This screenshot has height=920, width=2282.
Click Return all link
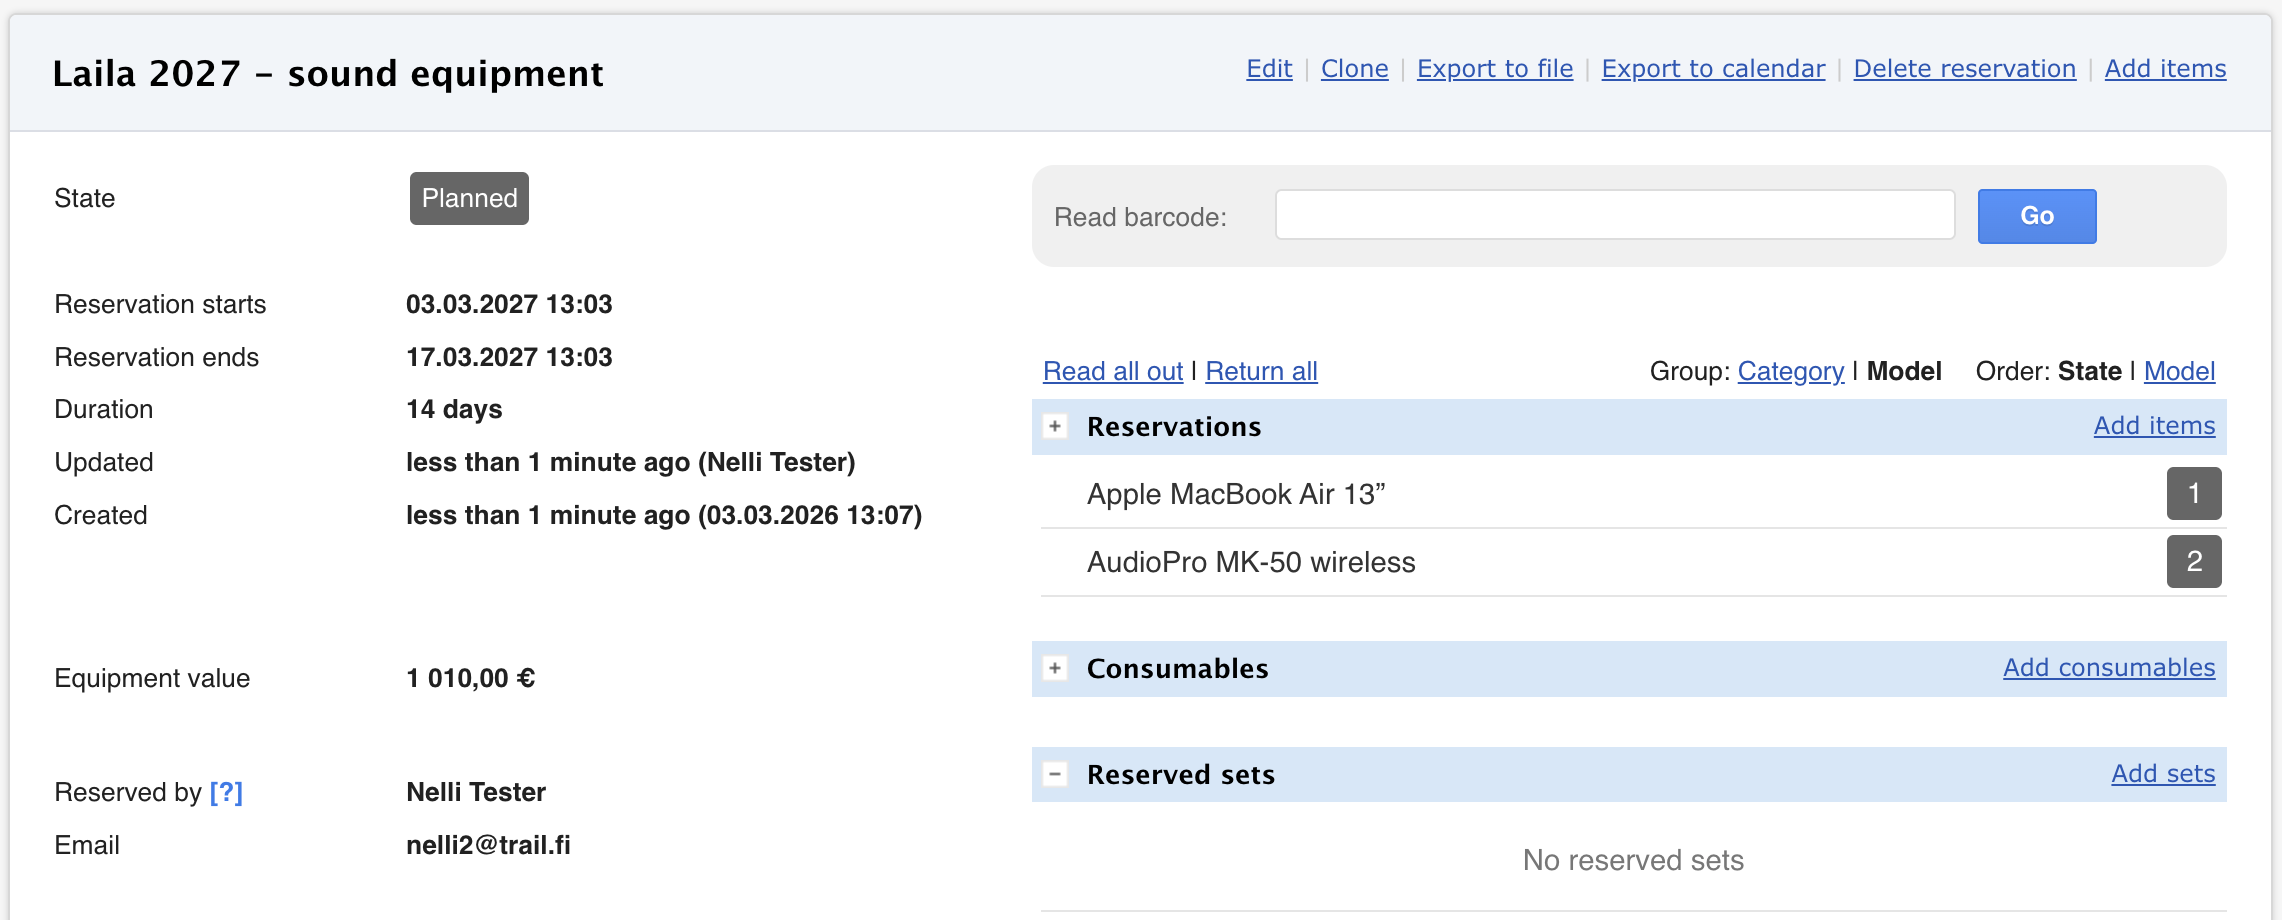[1261, 371]
